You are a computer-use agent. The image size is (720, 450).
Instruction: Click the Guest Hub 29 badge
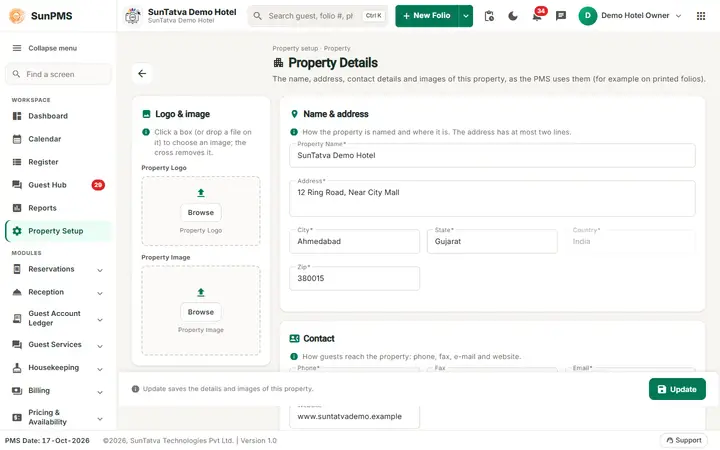98,185
